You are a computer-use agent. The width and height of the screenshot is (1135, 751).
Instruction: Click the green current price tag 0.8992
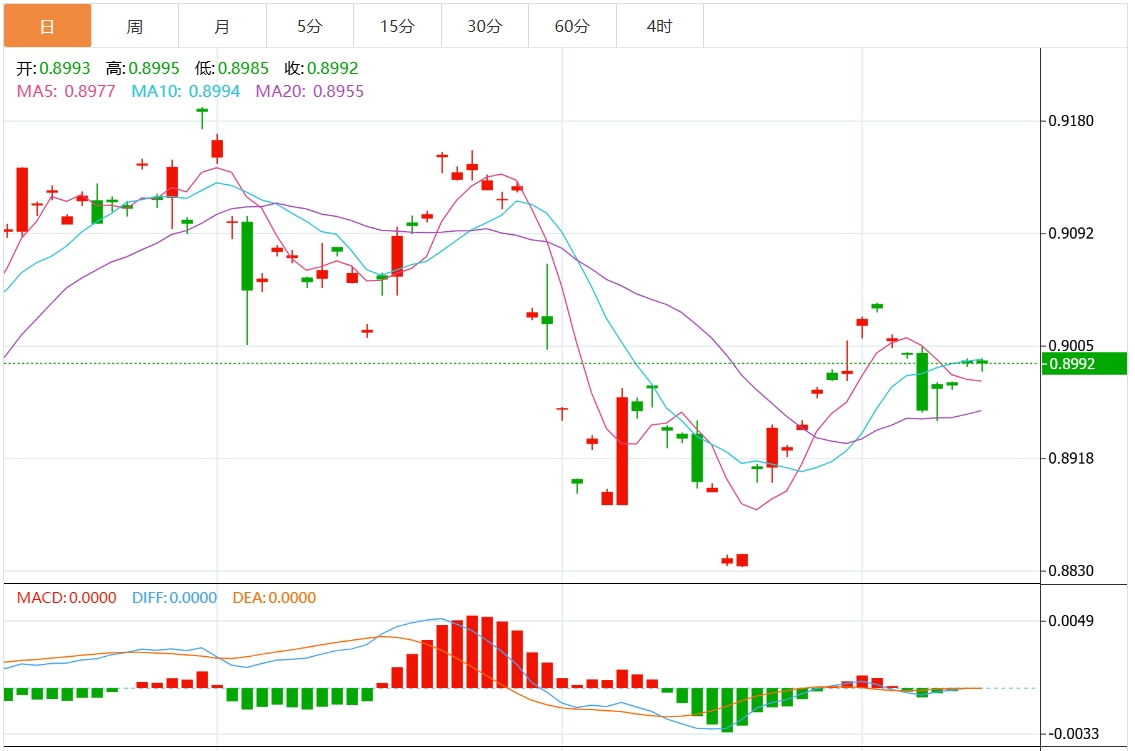tap(1084, 363)
